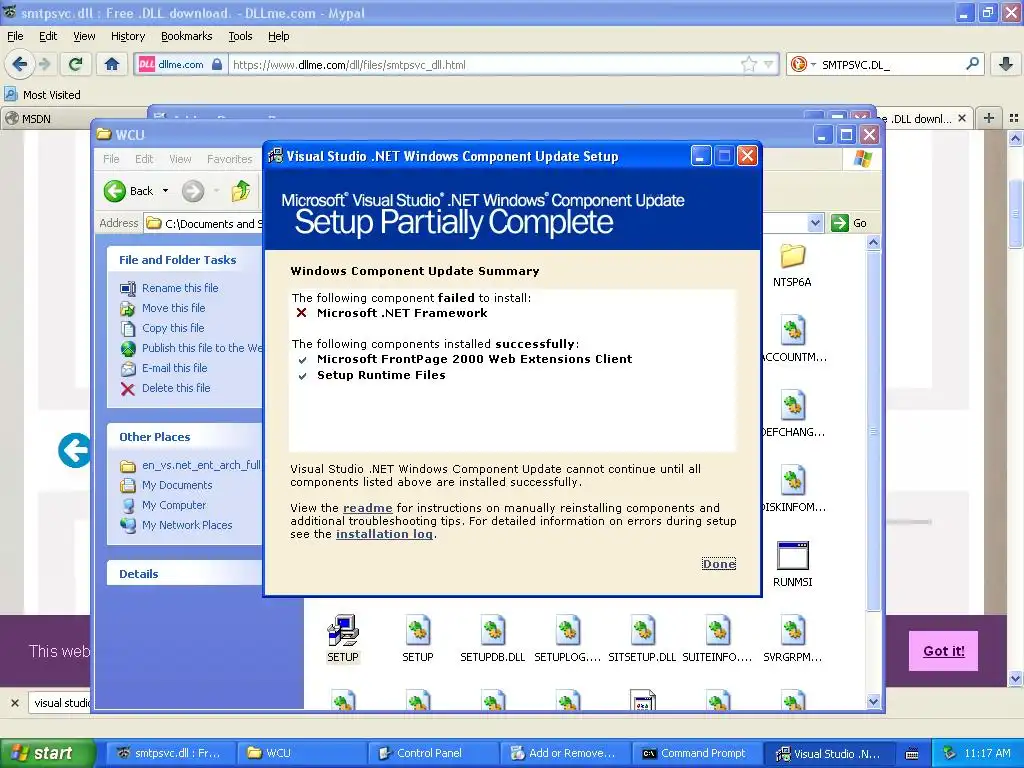Image resolution: width=1024 pixels, height=768 pixels.
Task: Select the SETUPLOG file icon
Action: pyautogui.click(x=568, y=639)
